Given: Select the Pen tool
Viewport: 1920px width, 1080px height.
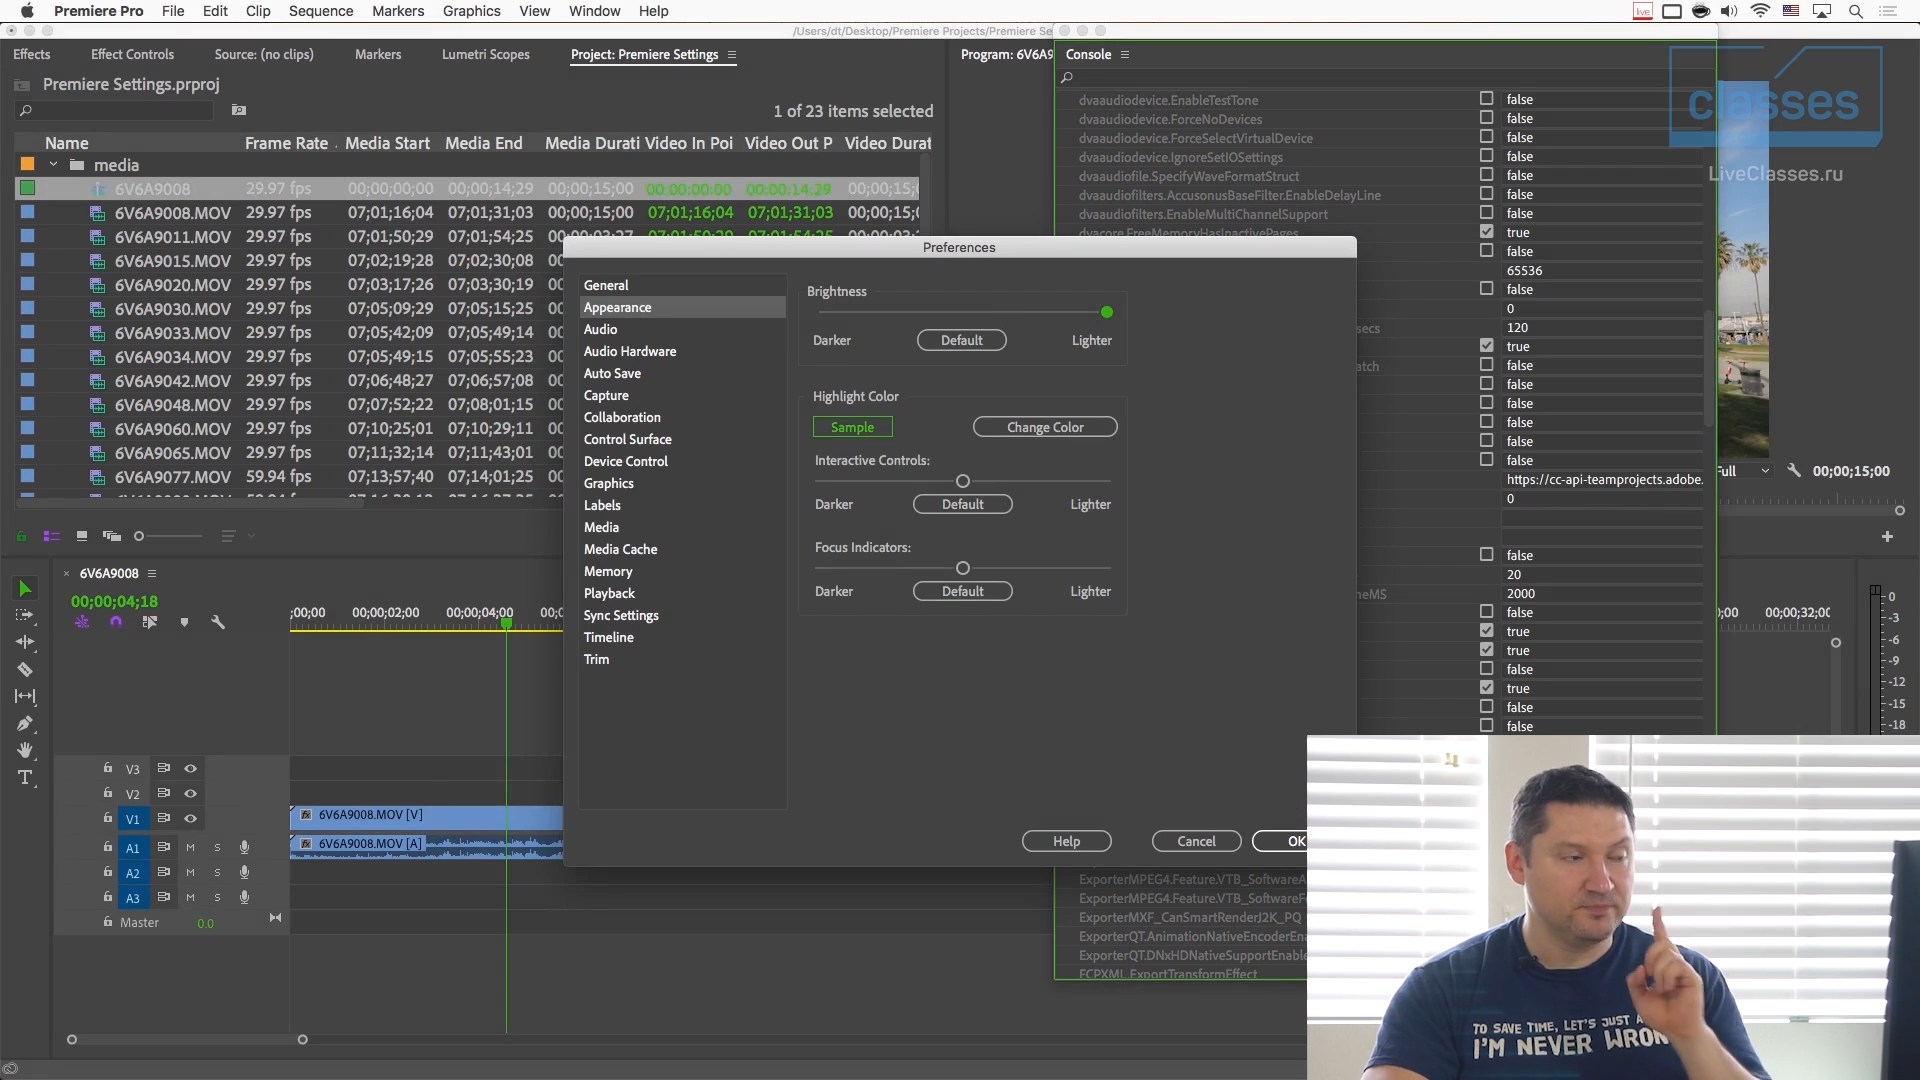Looking at the screenshot, I should coord(25,723).
